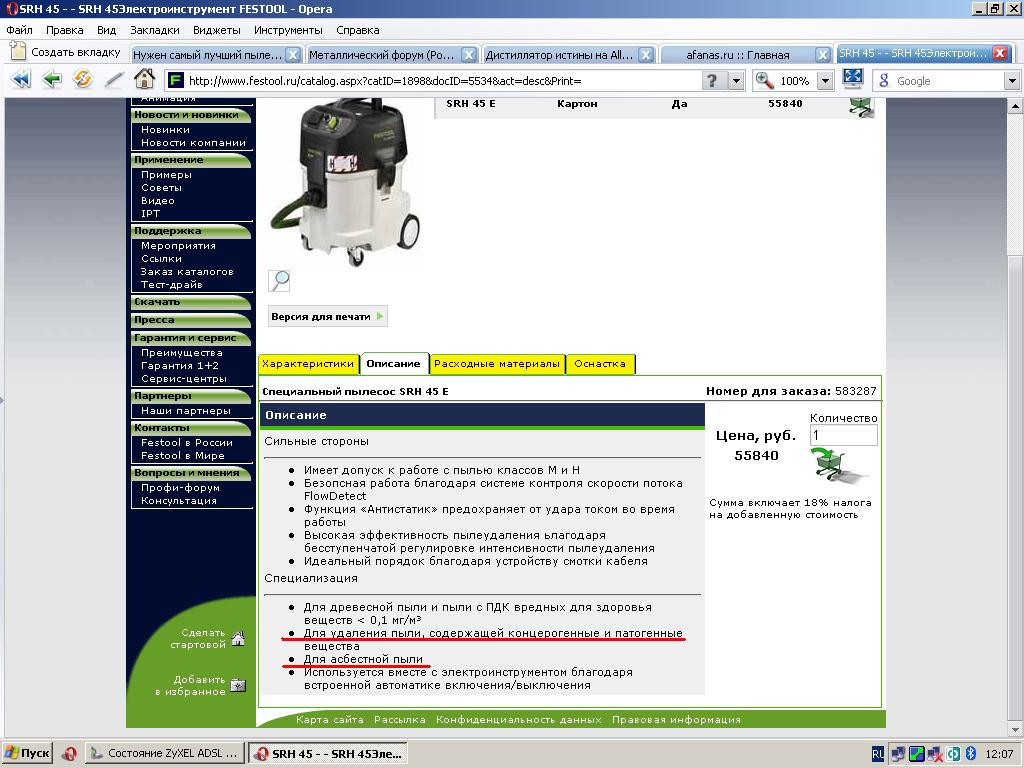Click the network monitors tray icon

[x=899, y=754]
